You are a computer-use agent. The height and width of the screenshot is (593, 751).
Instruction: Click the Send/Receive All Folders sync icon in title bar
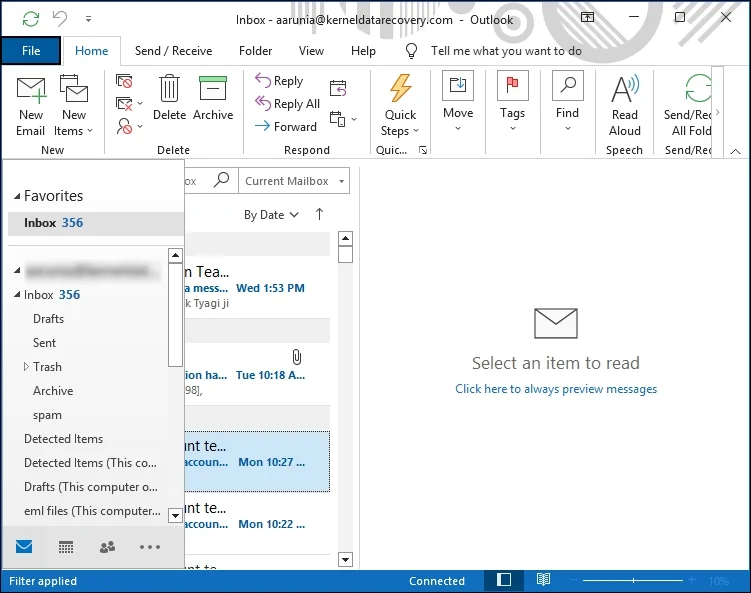[x=31, y=19]
